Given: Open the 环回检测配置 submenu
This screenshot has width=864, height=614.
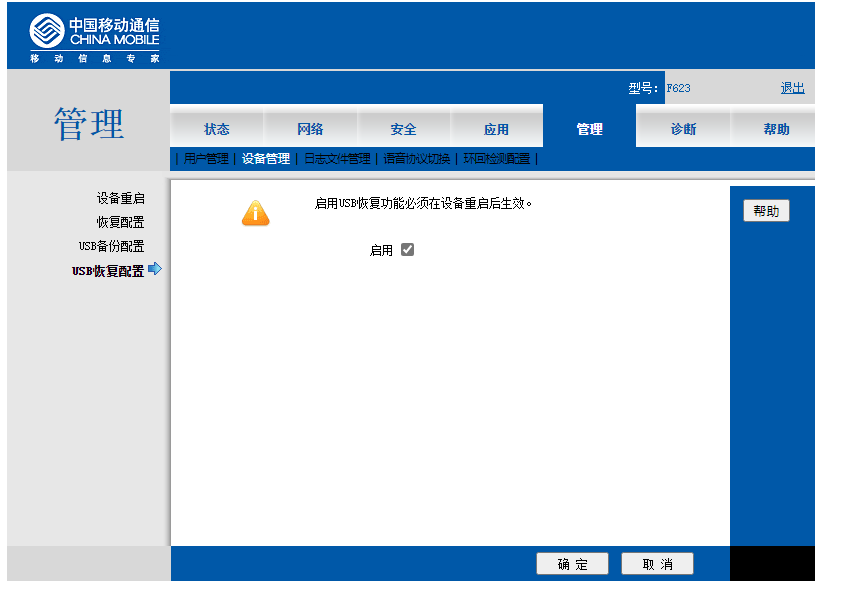Looking at the screenshot, I should (x=496, y=159).
